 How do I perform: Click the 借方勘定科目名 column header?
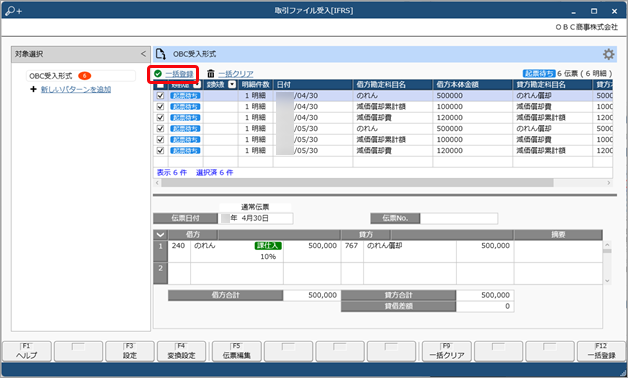pyautogui.click(x=392, y=85)
